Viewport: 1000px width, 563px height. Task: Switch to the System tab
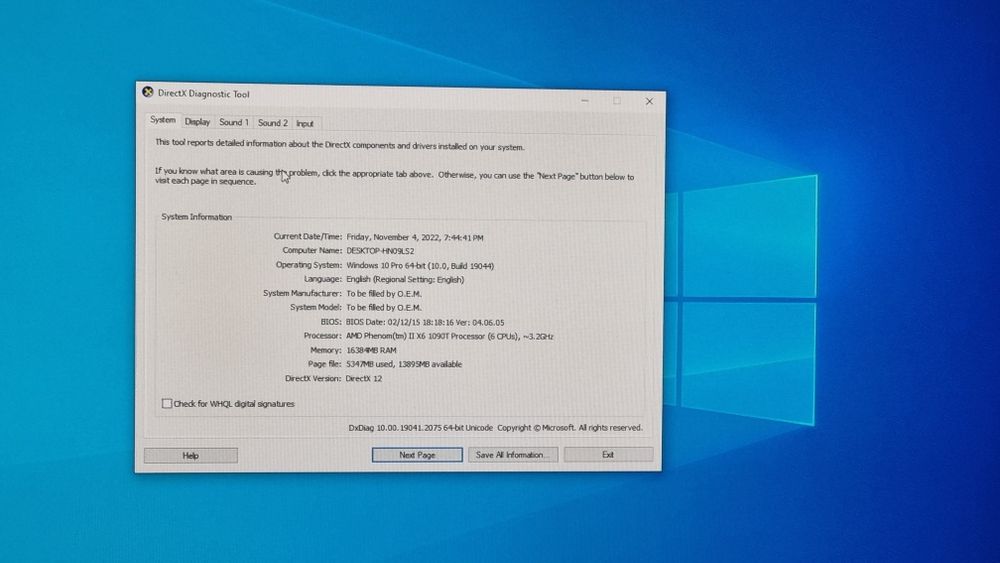pos(163,120)
